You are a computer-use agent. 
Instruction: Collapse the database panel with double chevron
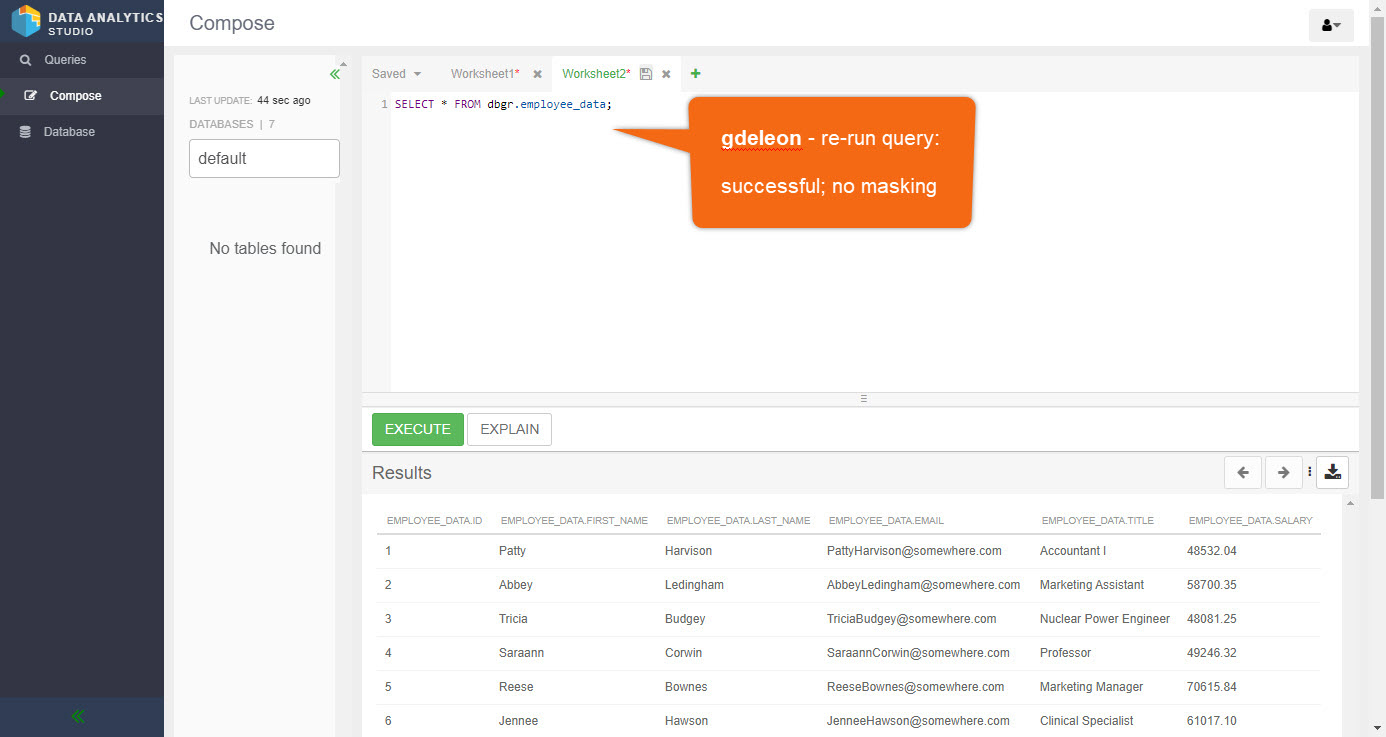click(335, 74)
